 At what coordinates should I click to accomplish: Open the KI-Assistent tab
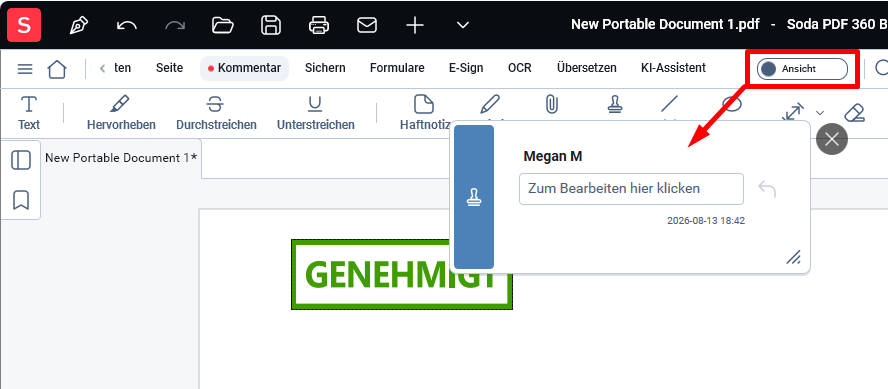pyautogui.click(x=673, y=68)
